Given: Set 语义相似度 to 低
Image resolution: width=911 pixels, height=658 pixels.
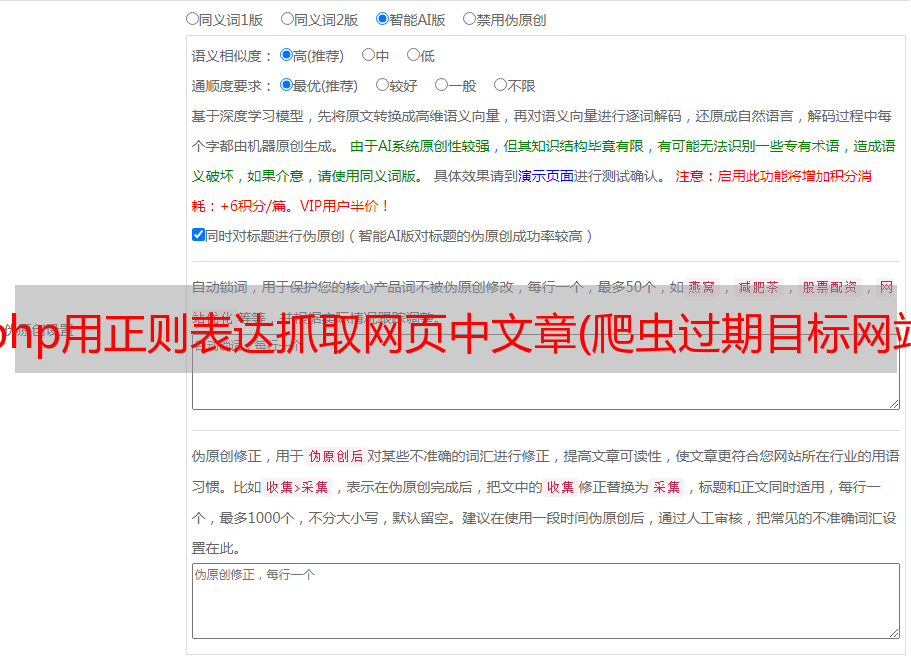Looking at the screenshot, I should click(413, 55).
